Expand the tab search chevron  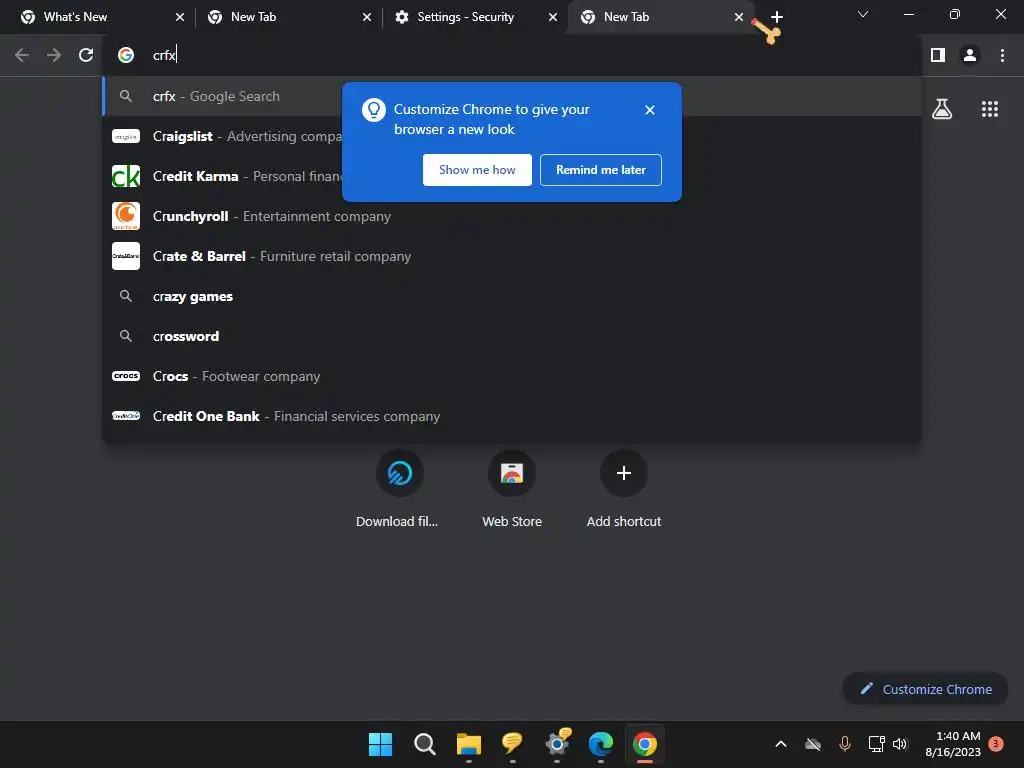(863, 14)
